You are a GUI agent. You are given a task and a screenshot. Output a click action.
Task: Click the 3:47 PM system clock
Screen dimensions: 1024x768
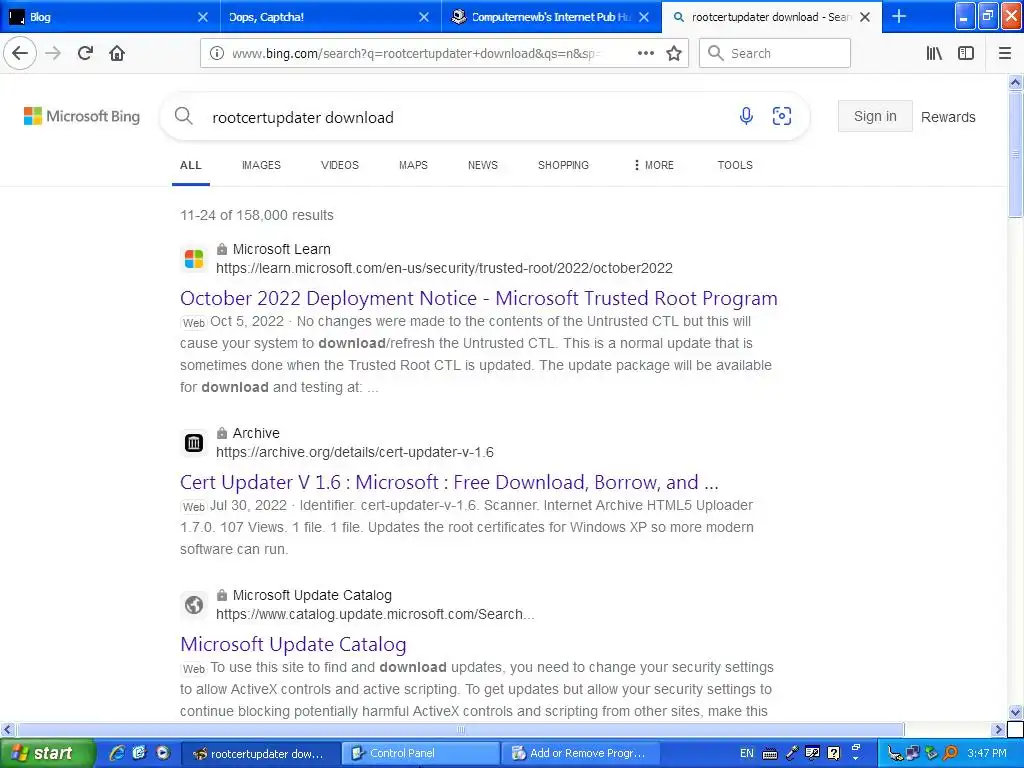(987, 753)
